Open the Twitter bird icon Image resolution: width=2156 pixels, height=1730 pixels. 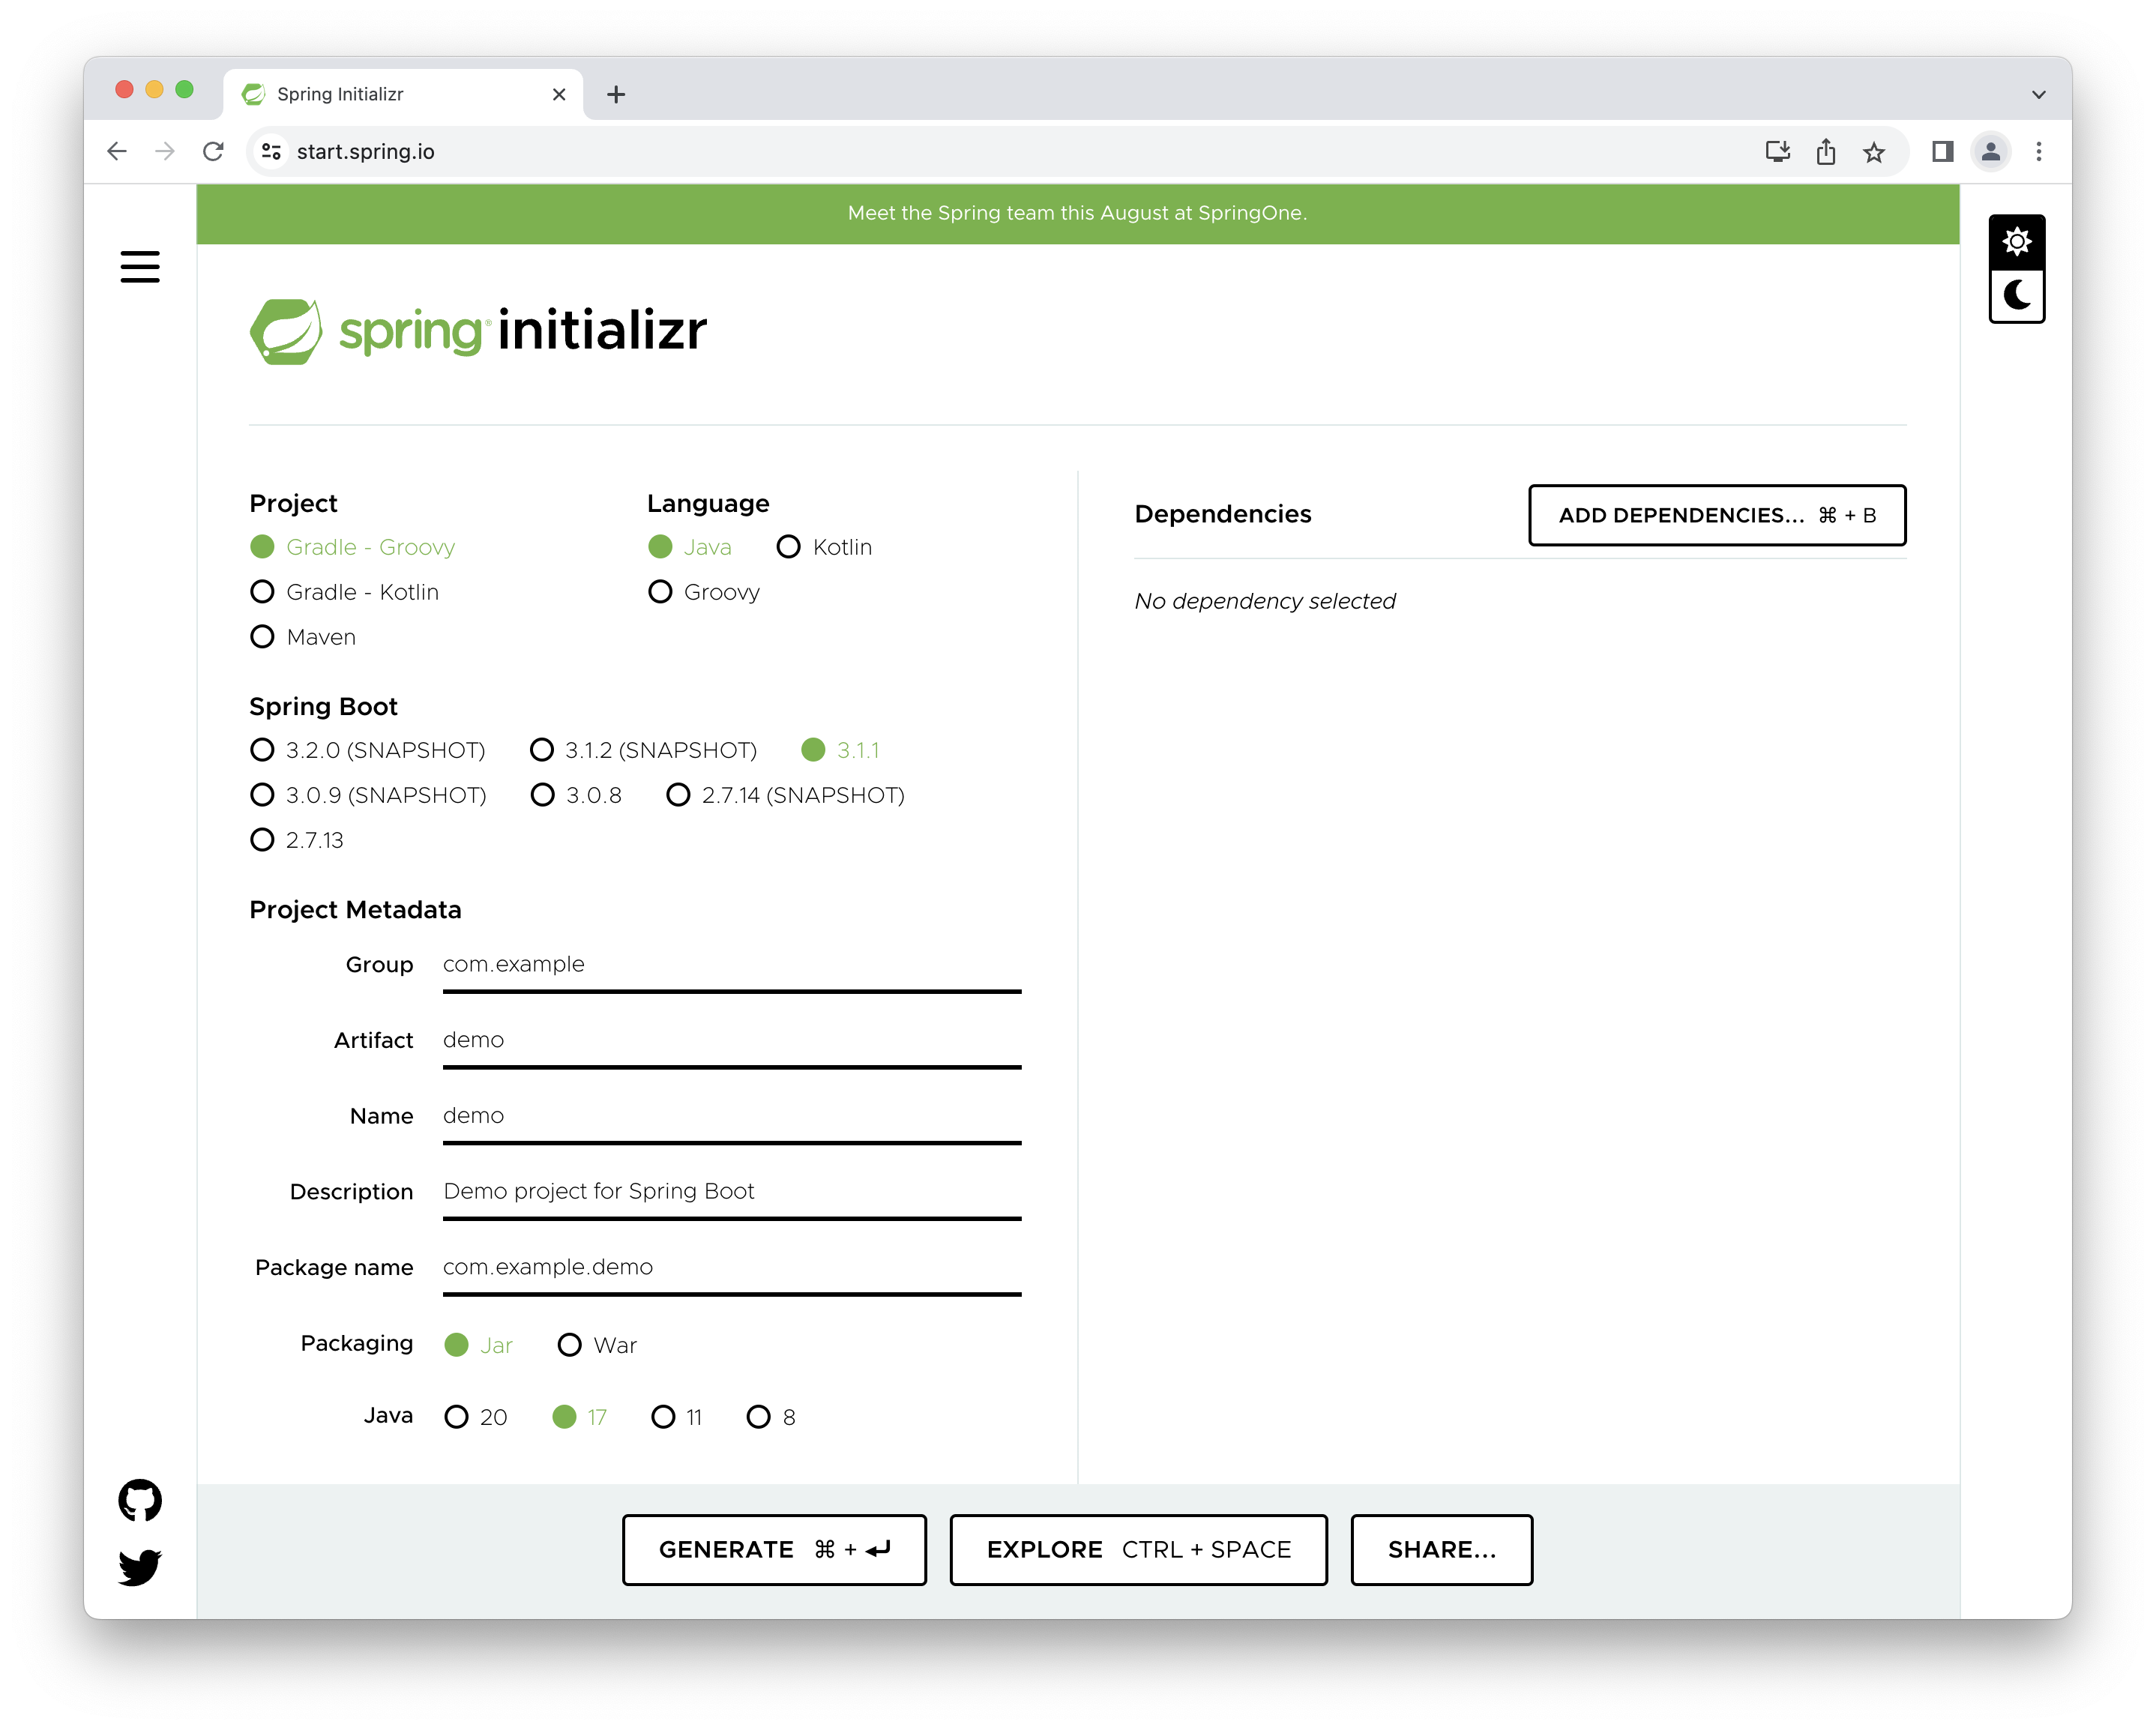(140, 1567)
